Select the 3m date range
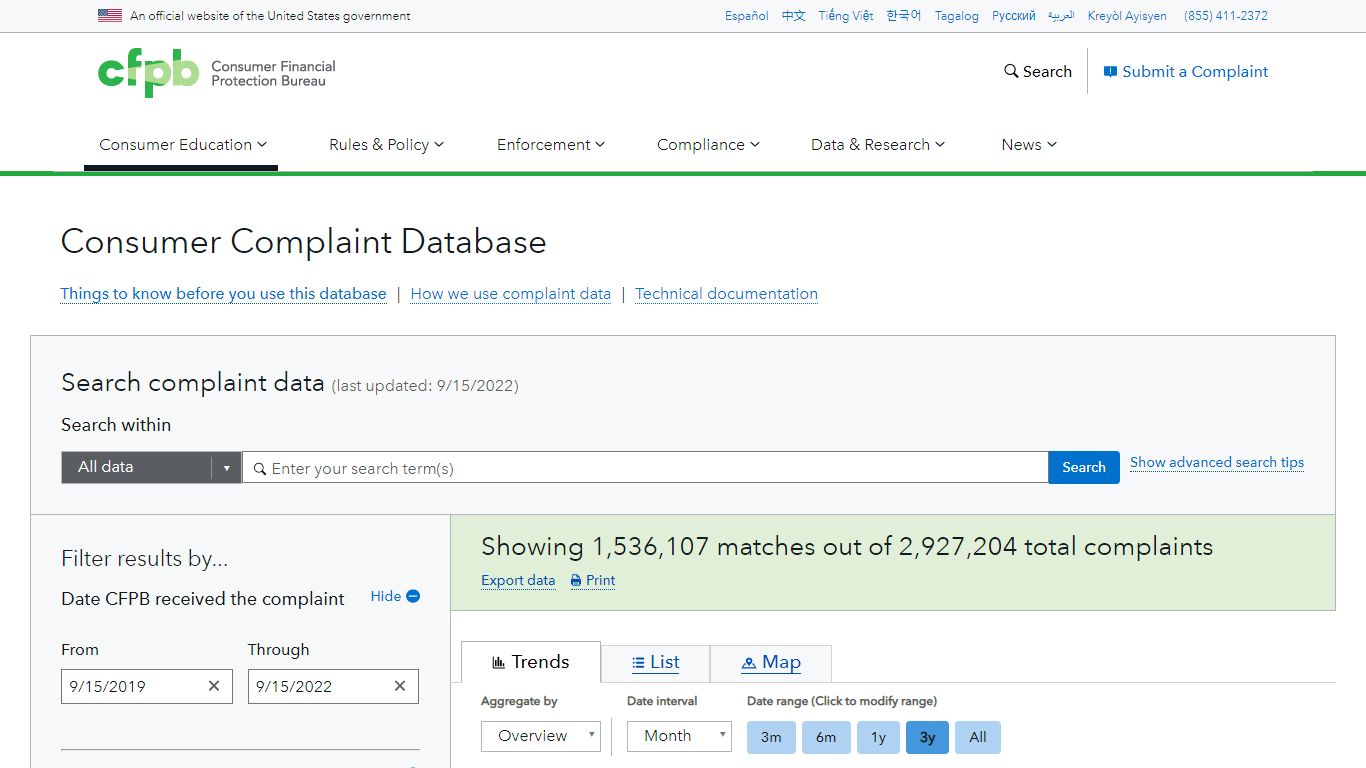1366x768 pixels. pos(771,737)
